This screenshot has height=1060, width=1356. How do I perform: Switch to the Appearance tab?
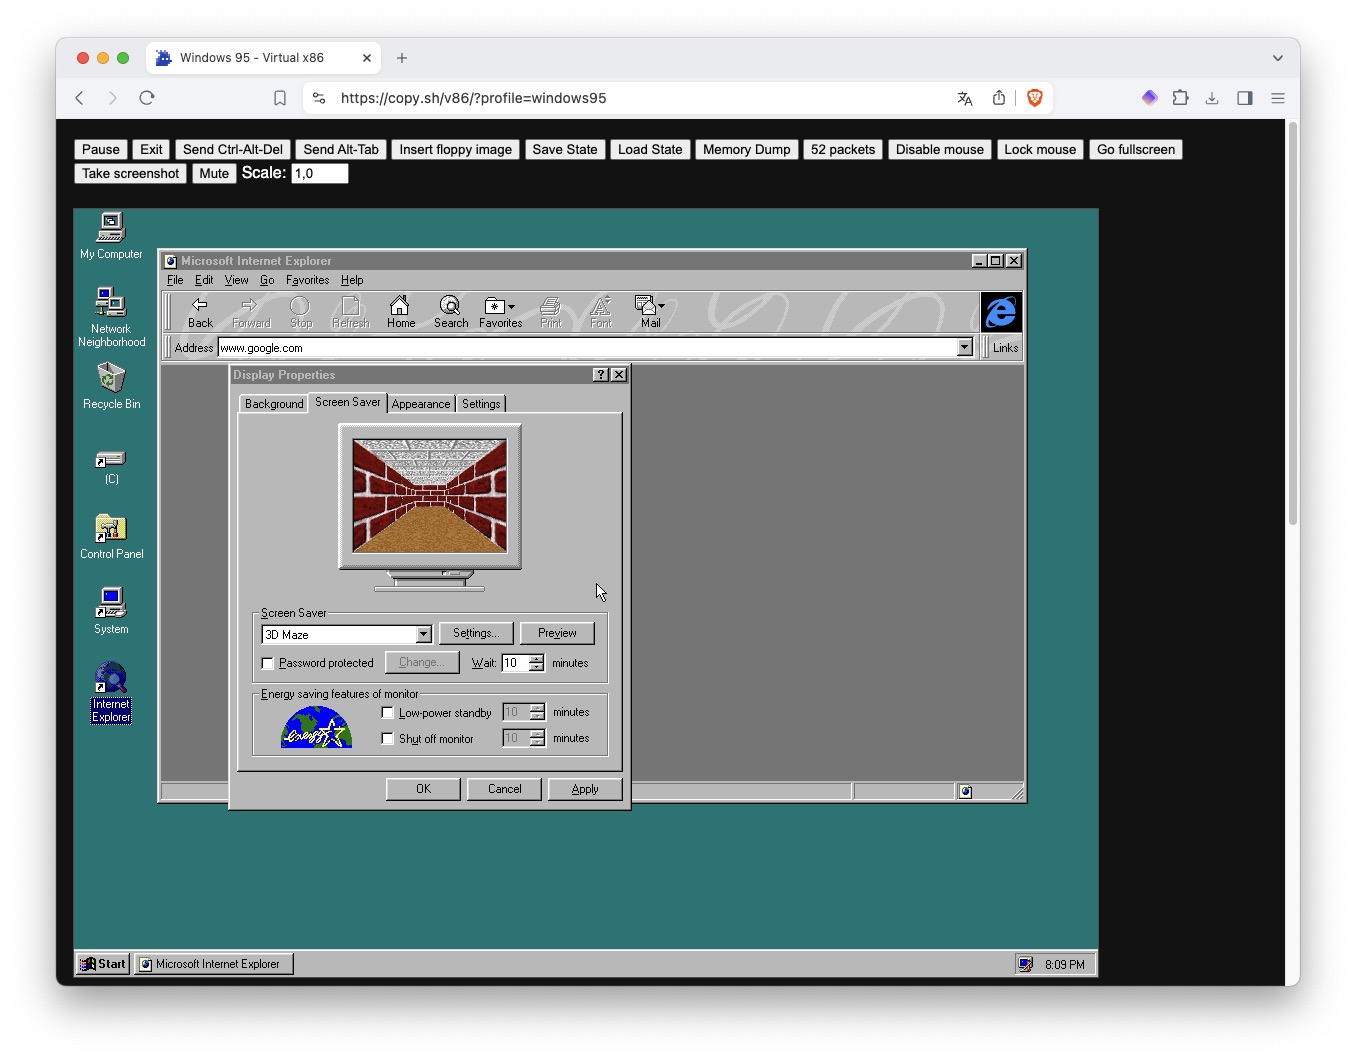(x=420, y=403)
